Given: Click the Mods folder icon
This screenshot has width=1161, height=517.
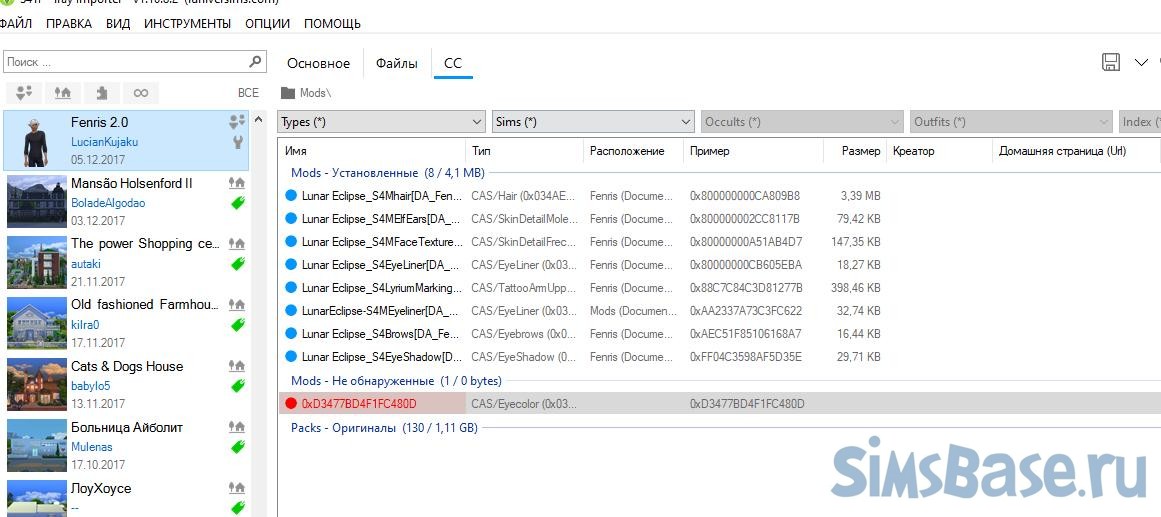Looking at the screenshot, I should tap(288, 93).
